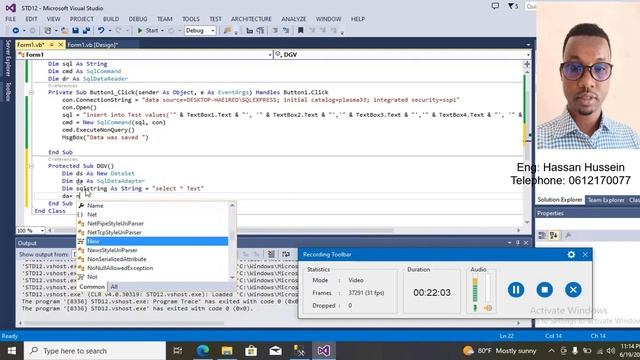Click the Open File toolbar icon
Screen dimensions: 640x360
tap(64, 31)
